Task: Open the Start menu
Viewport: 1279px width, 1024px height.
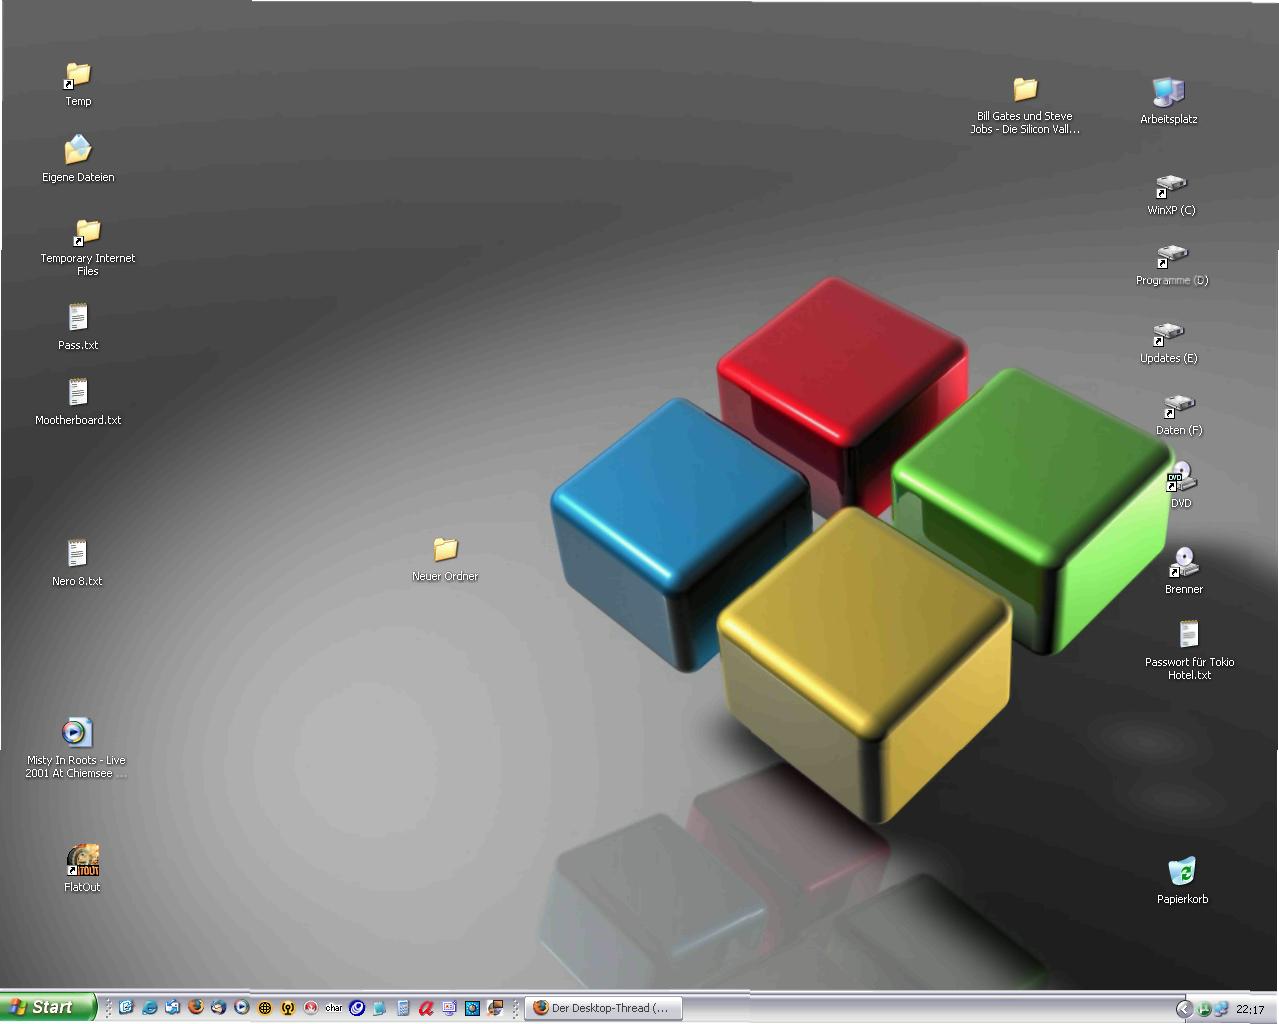Action: pos(47,1007)
